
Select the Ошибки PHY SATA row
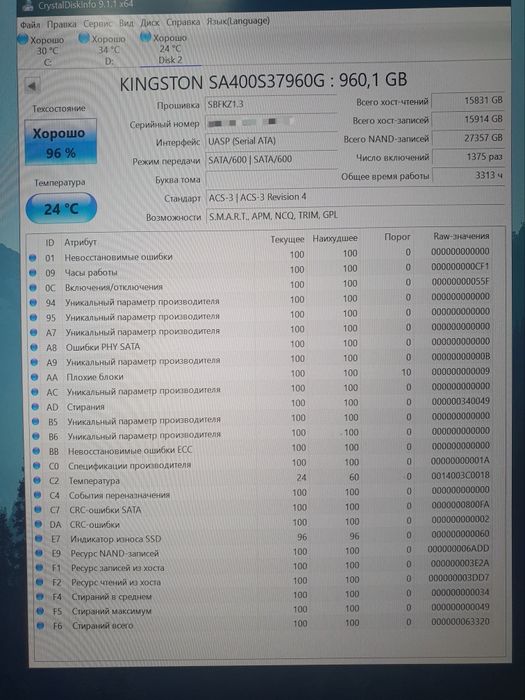coord(262,345)
